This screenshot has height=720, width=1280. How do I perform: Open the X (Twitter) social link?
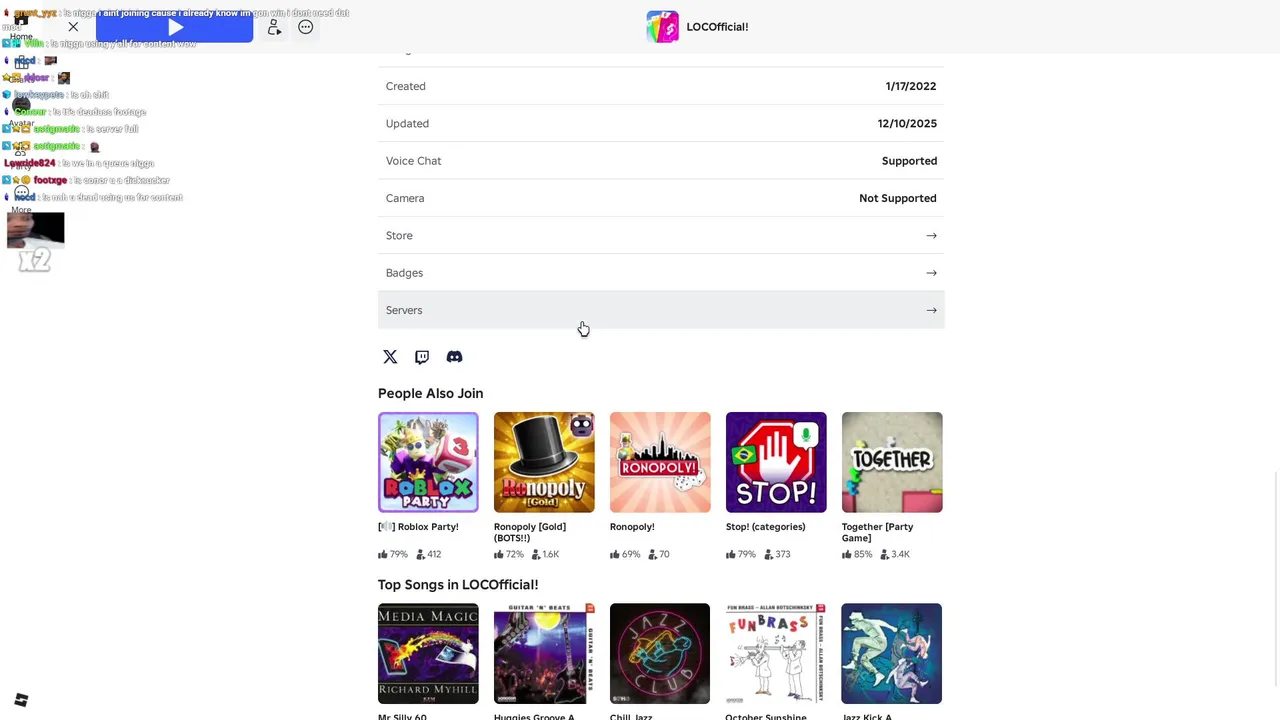click(390, 357)
